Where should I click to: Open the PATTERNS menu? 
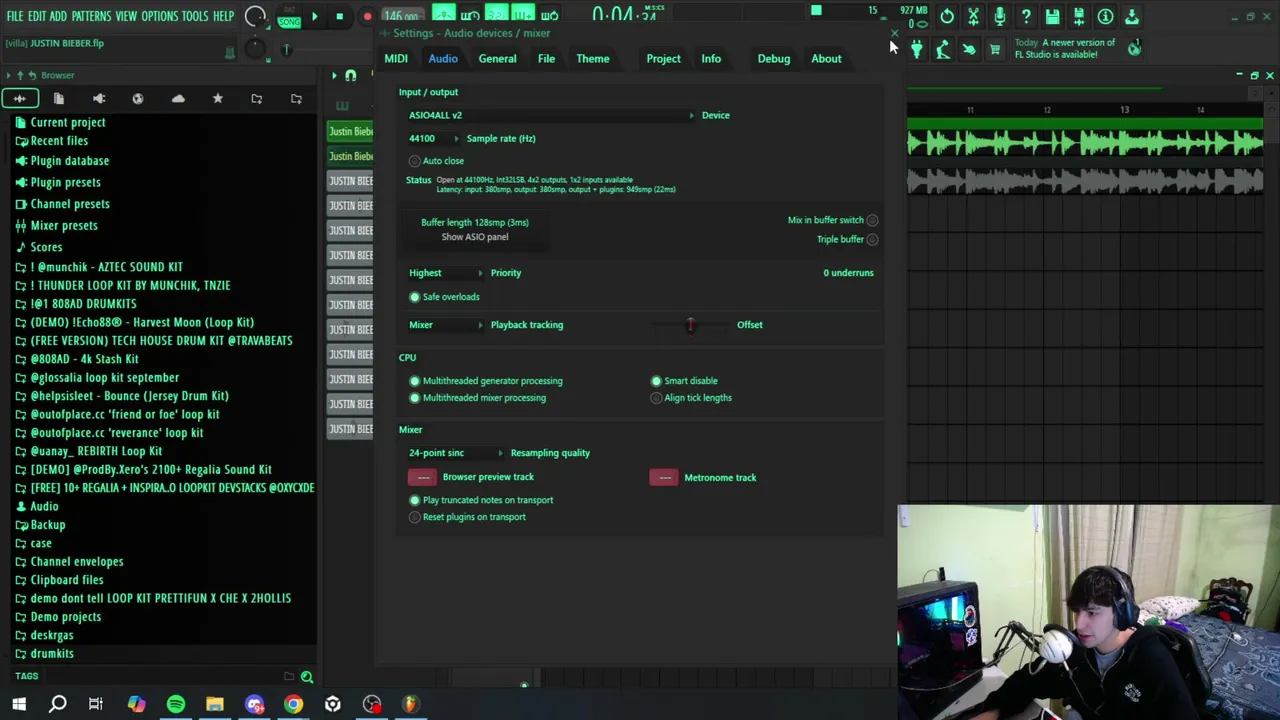(91, 17)
